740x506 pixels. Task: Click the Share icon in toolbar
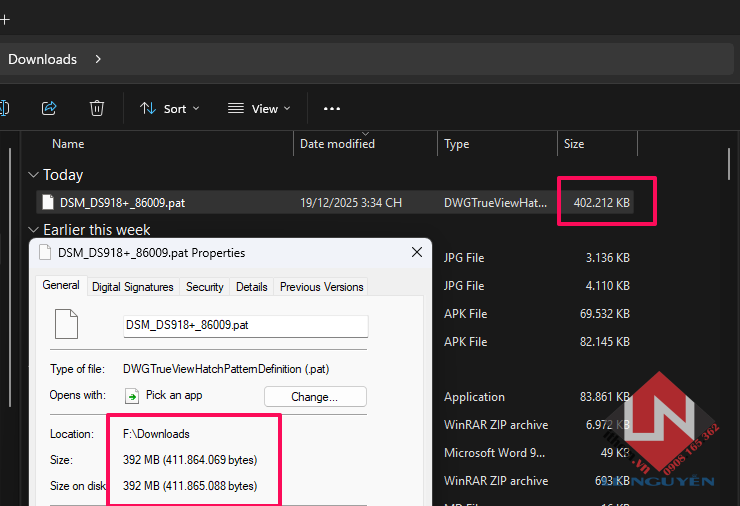coord(49,108)
